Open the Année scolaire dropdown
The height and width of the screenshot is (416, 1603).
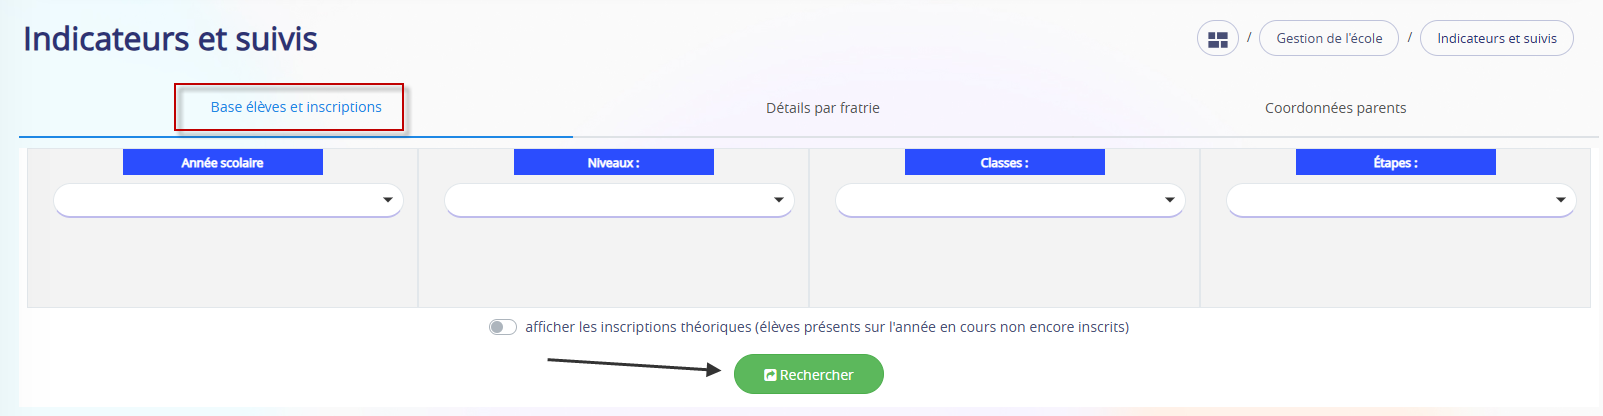pyautogui.click(x=228, y=200)
